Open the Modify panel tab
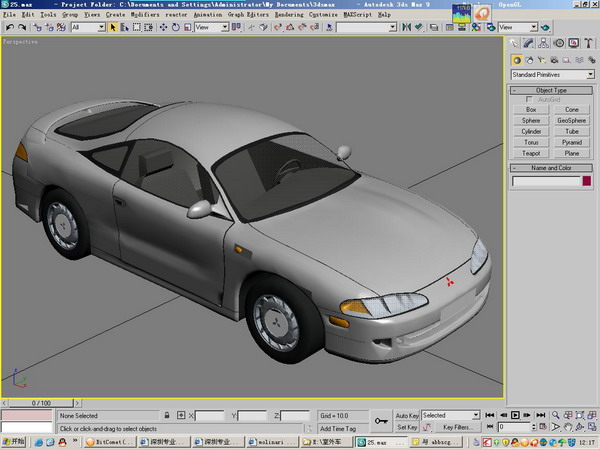The height and width of the screenshot is (450, 600). [530, 43]
